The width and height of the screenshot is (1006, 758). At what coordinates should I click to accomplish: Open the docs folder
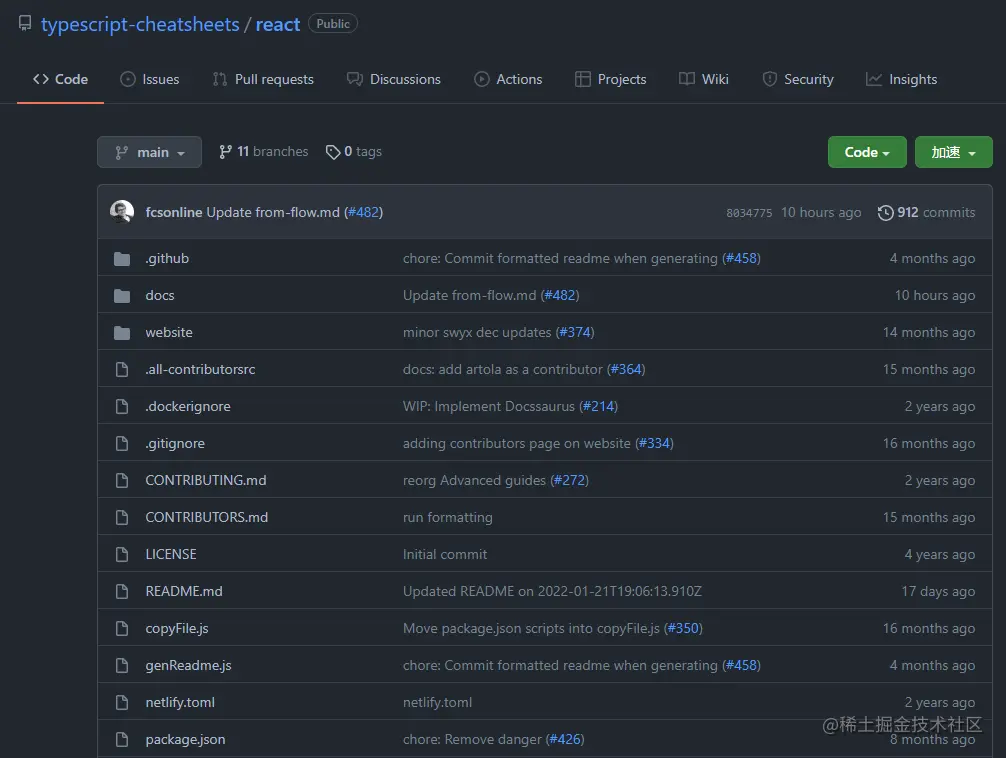click(159, 295)
